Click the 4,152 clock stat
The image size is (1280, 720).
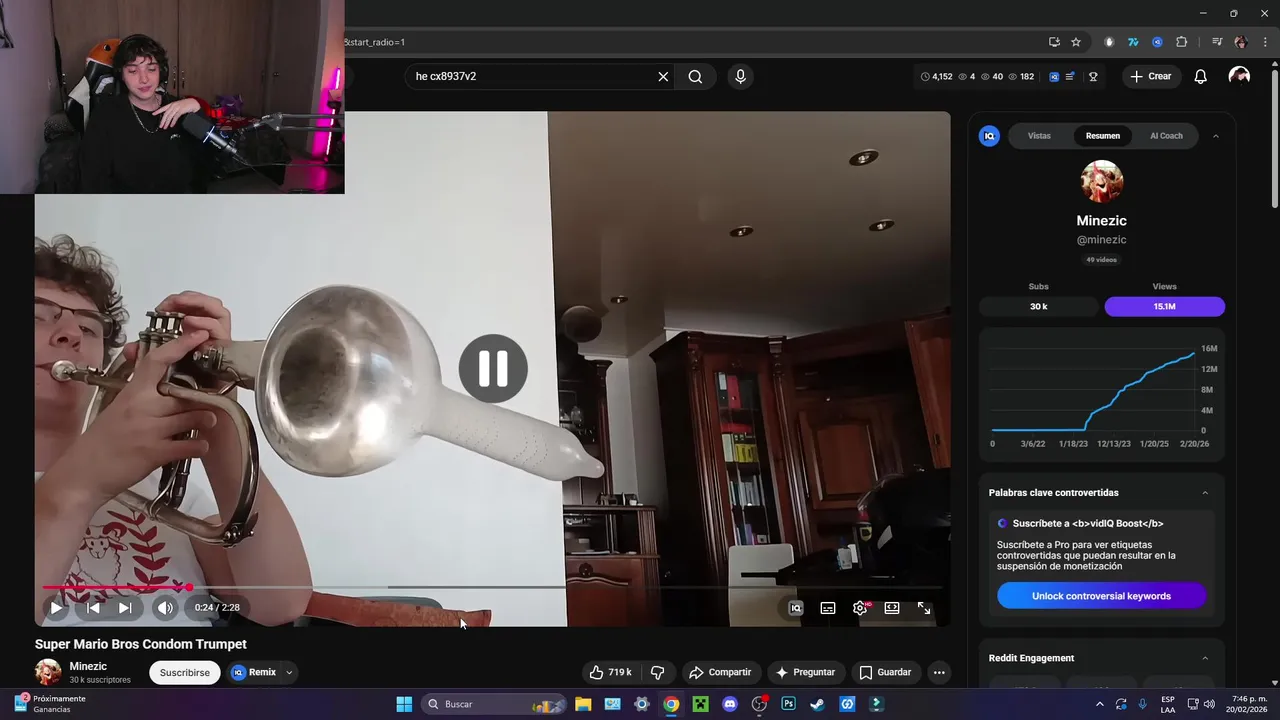[936, 76]
